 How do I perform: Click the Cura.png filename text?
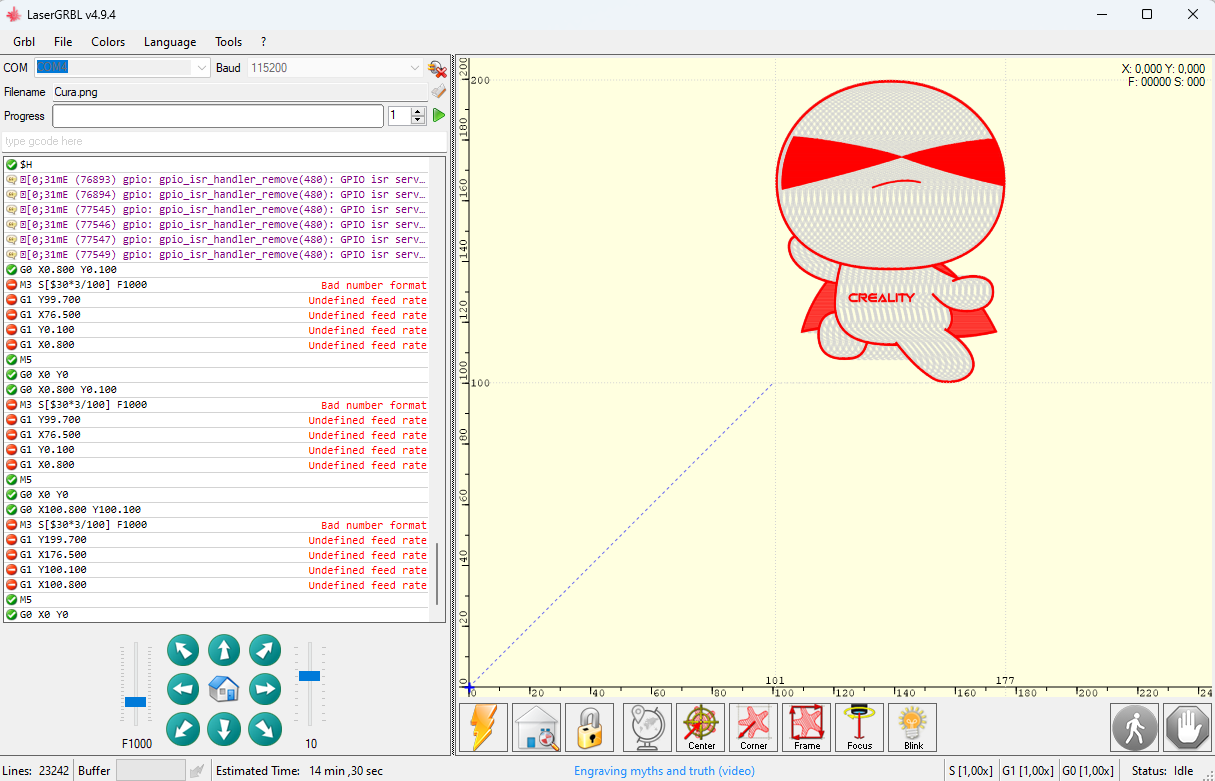[x=76, y=92]
